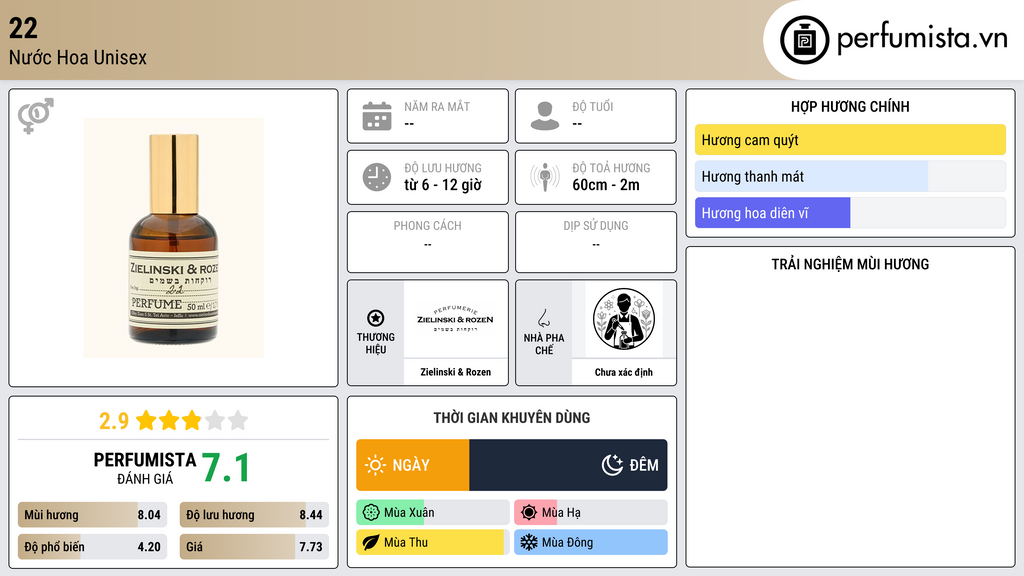Viewport: 1024px width, 576px height.
Task: Open the Zielinski & Rozen perfume bottle image
Action: coord(174,238)
